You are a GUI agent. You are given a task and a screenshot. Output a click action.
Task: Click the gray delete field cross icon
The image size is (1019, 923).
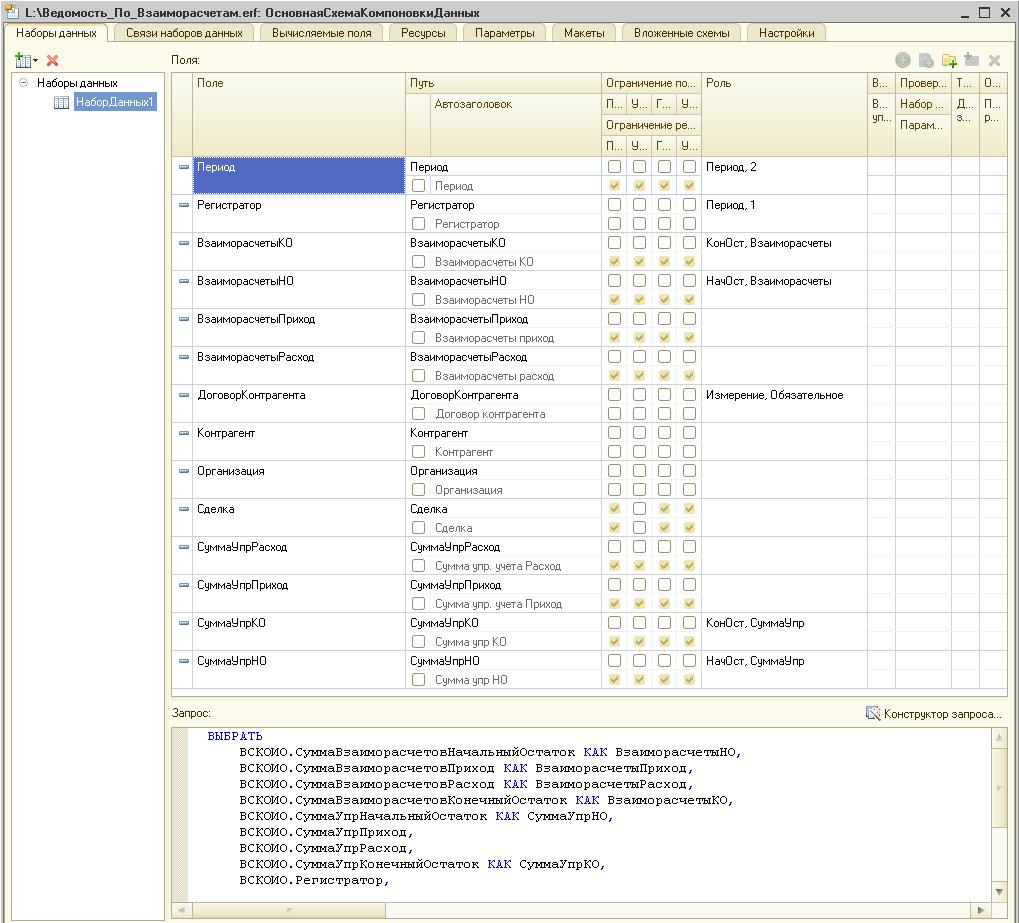point(994,60)
